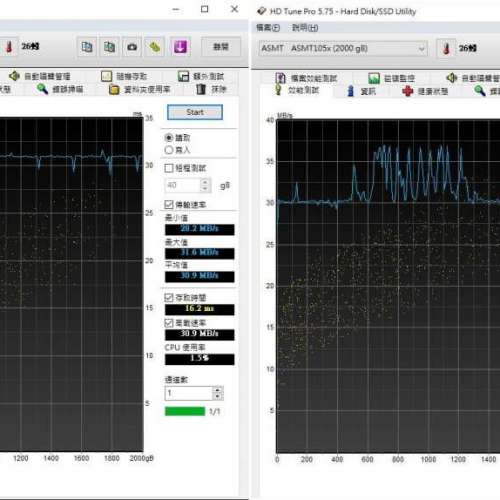Click the 離開 exit button

(221, 47)
